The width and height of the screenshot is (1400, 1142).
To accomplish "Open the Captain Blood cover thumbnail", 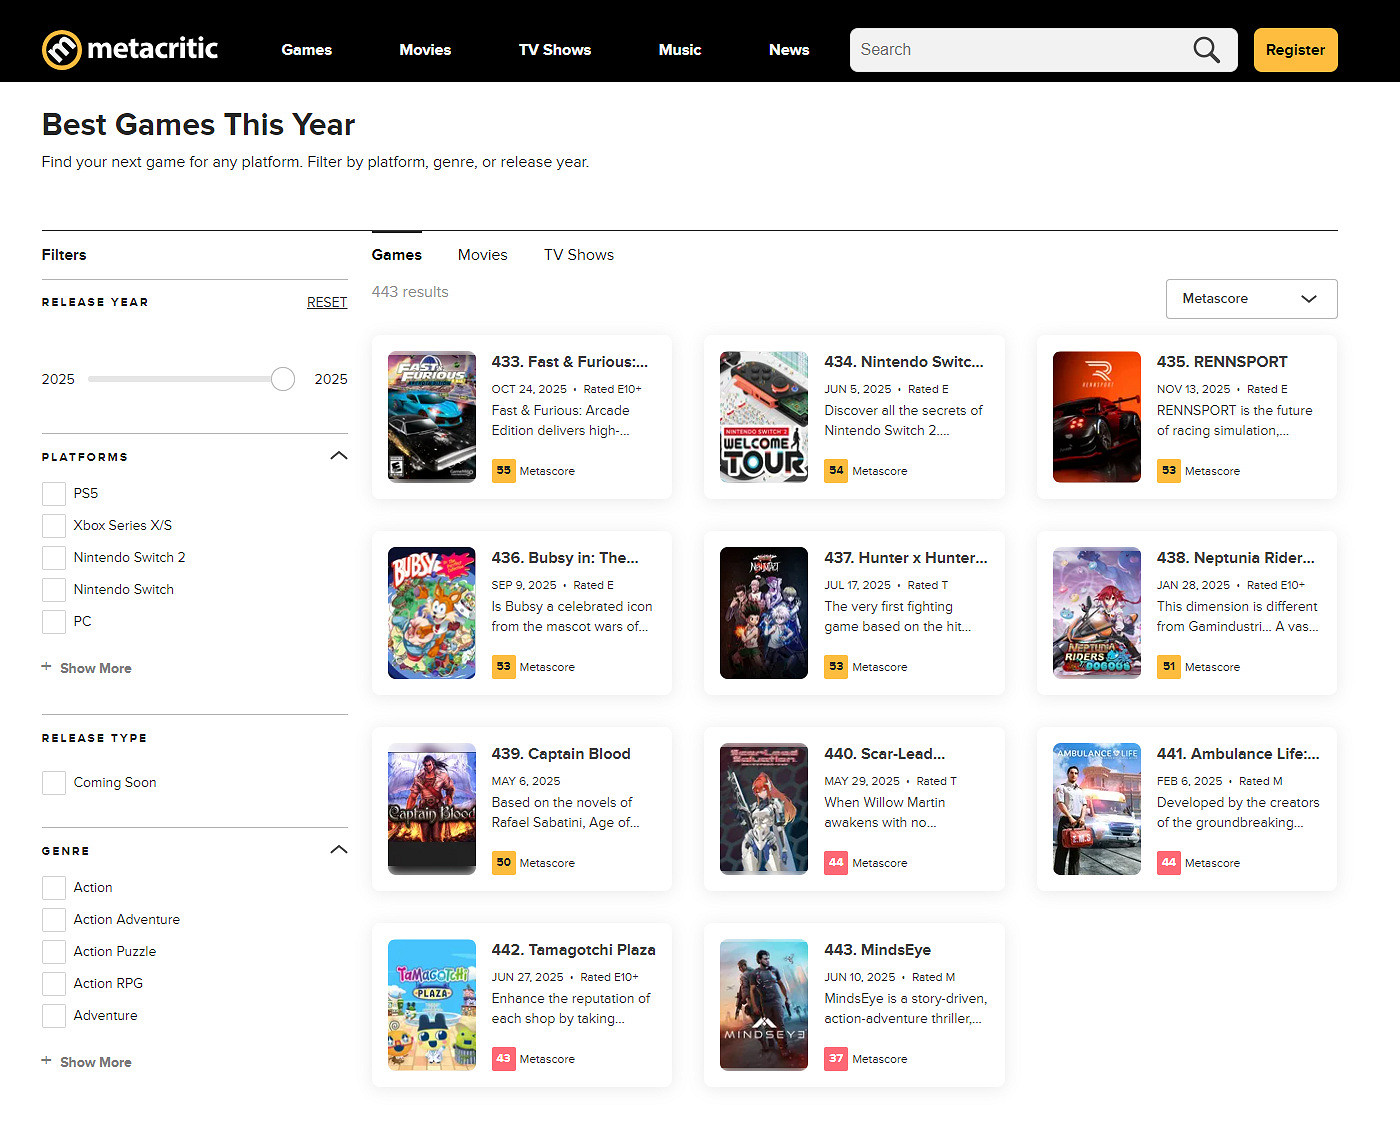I will pos(432,809).
